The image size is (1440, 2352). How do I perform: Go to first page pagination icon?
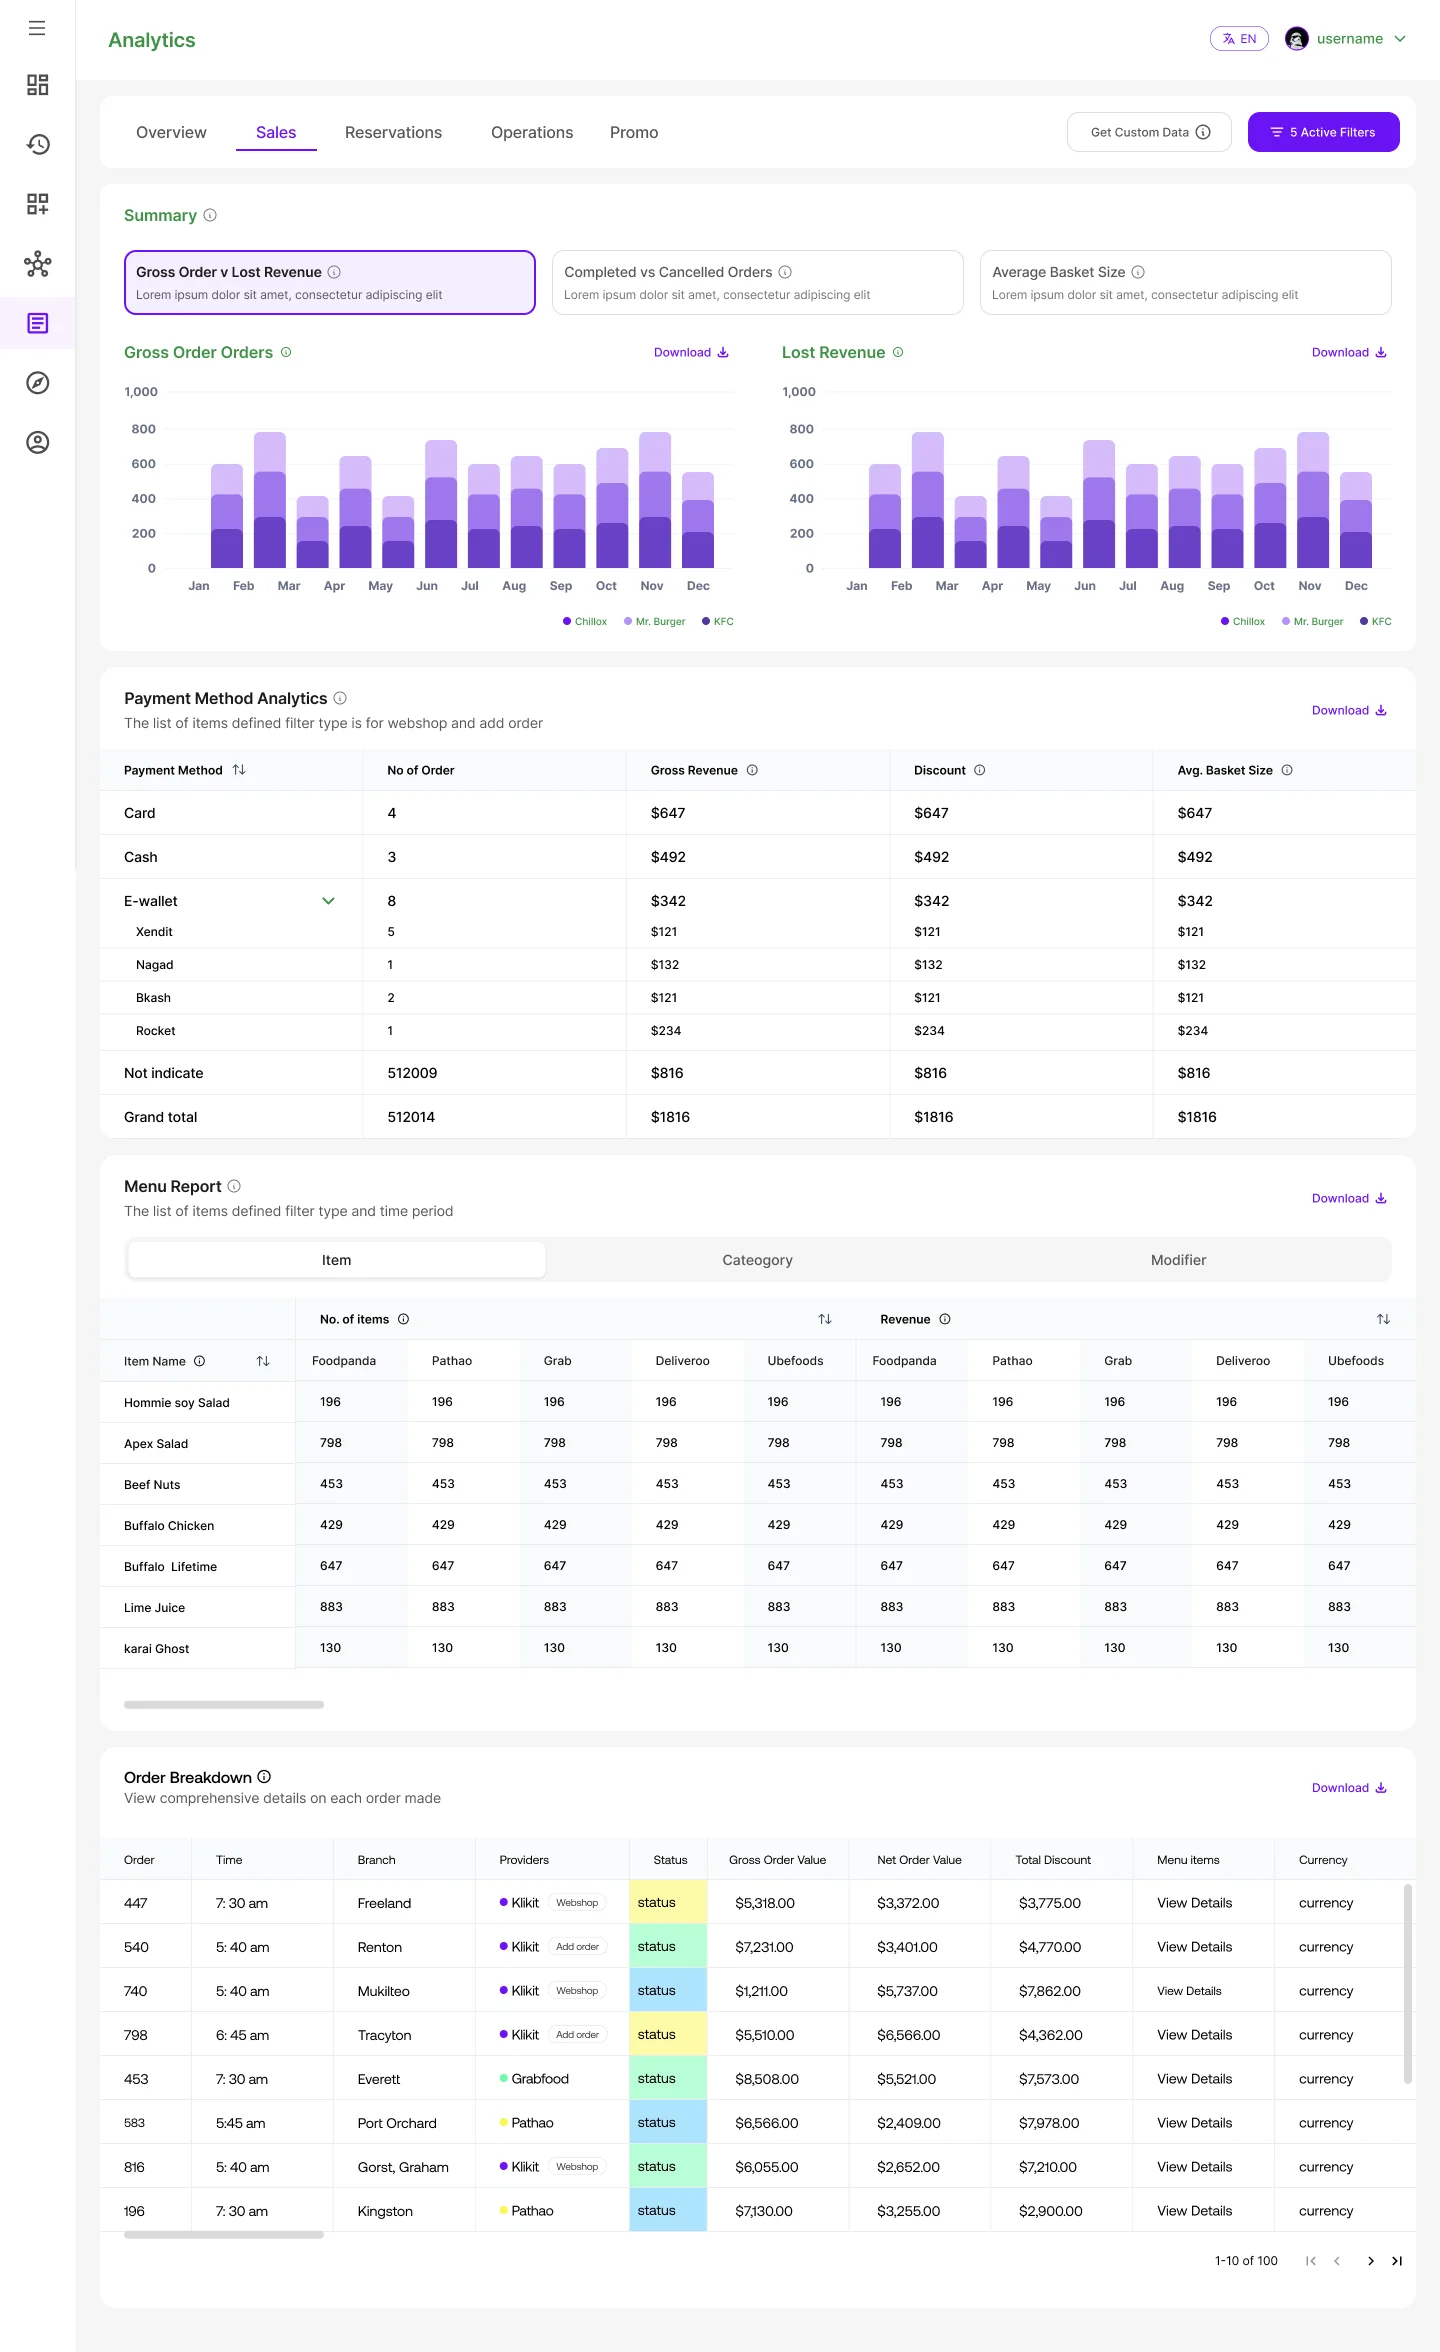1310,2261
